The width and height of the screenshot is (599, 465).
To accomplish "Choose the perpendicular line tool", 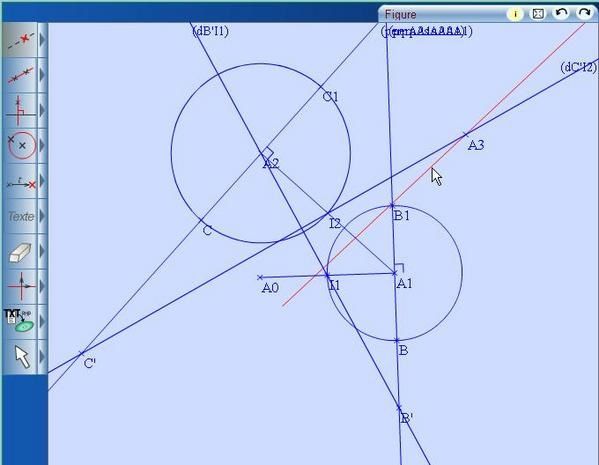I will tap(21, 110).
